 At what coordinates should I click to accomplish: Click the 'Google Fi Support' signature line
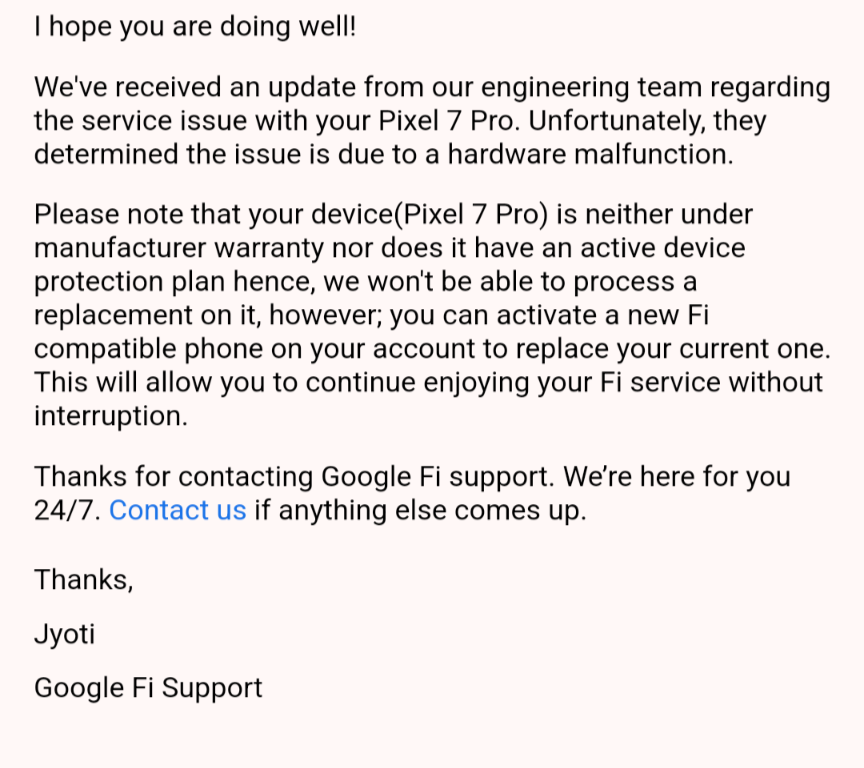tap(148, 688)
